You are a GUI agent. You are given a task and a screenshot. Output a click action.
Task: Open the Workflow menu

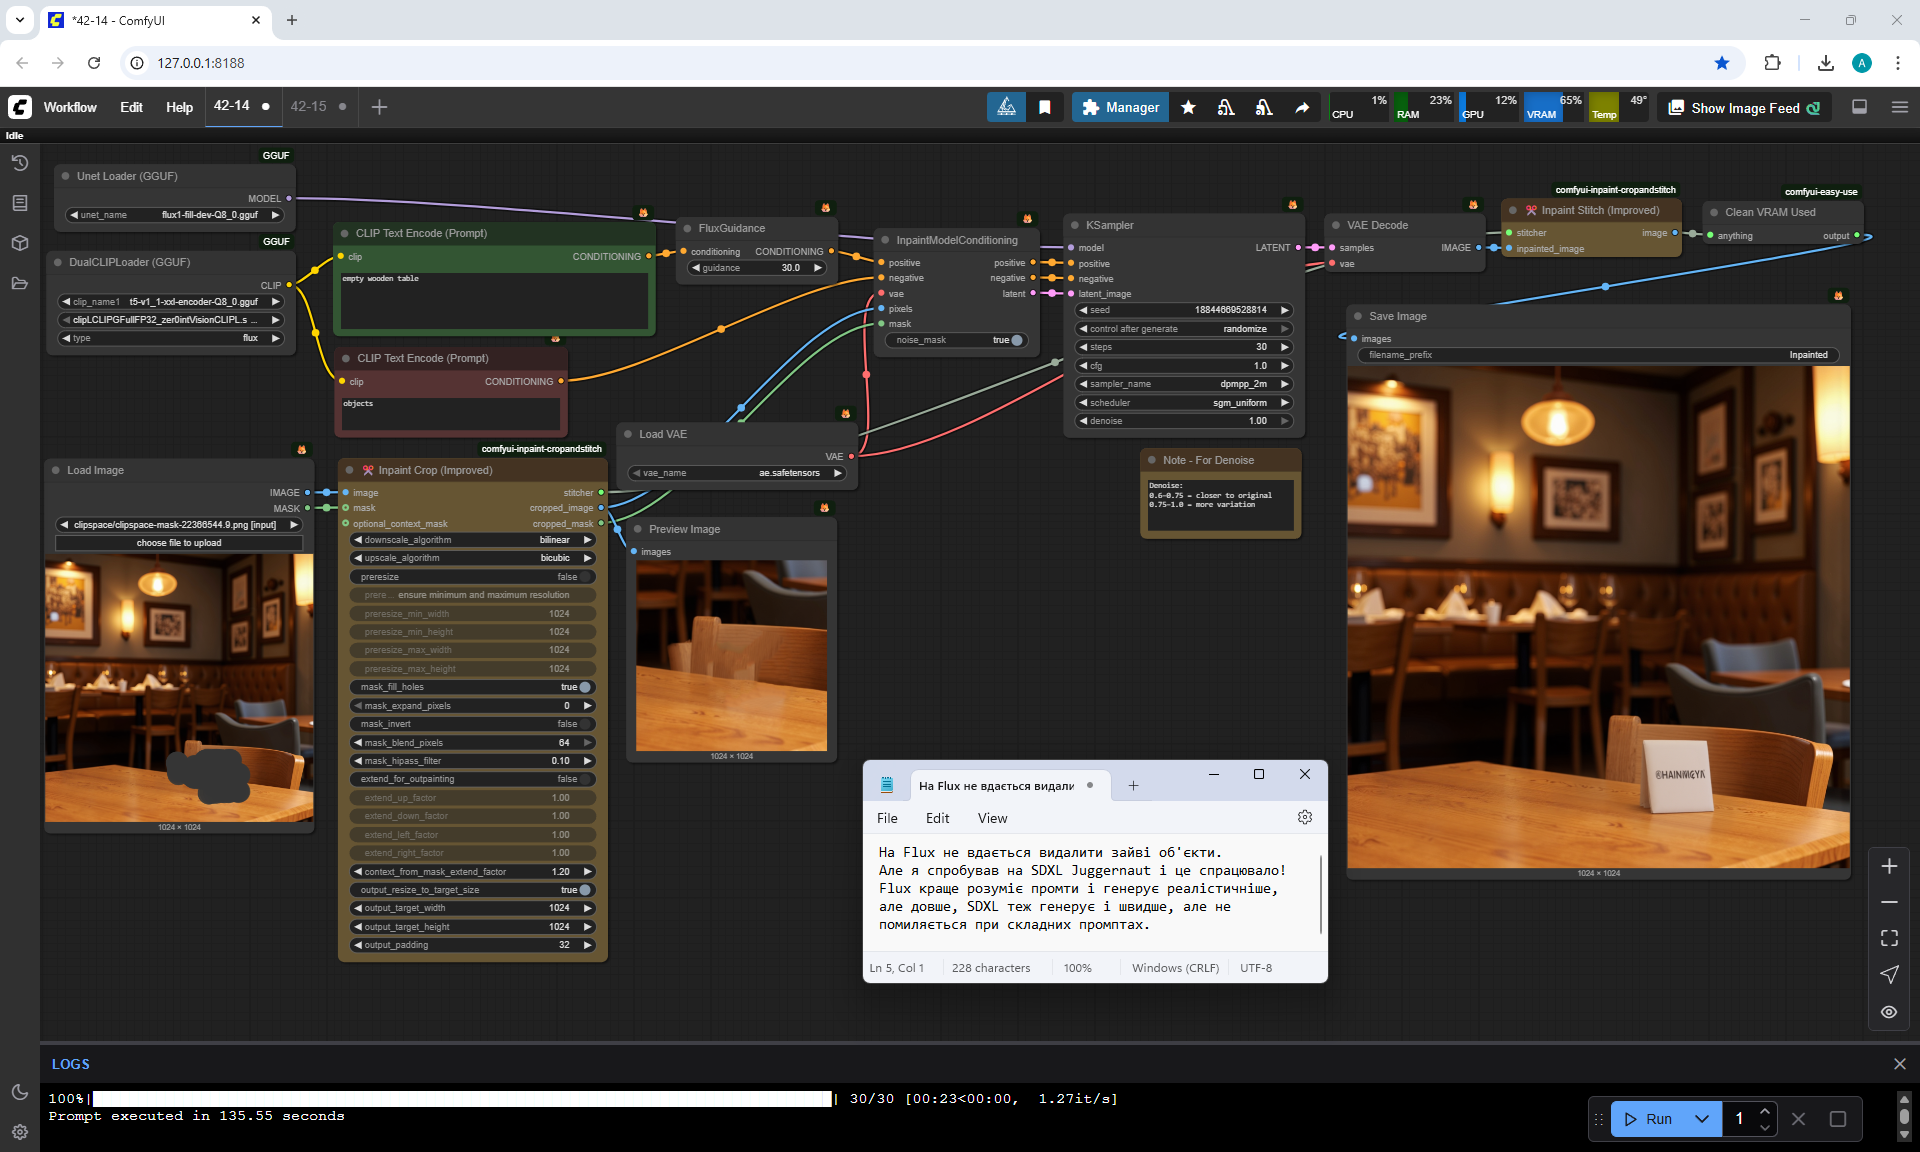tap(70, 107)
